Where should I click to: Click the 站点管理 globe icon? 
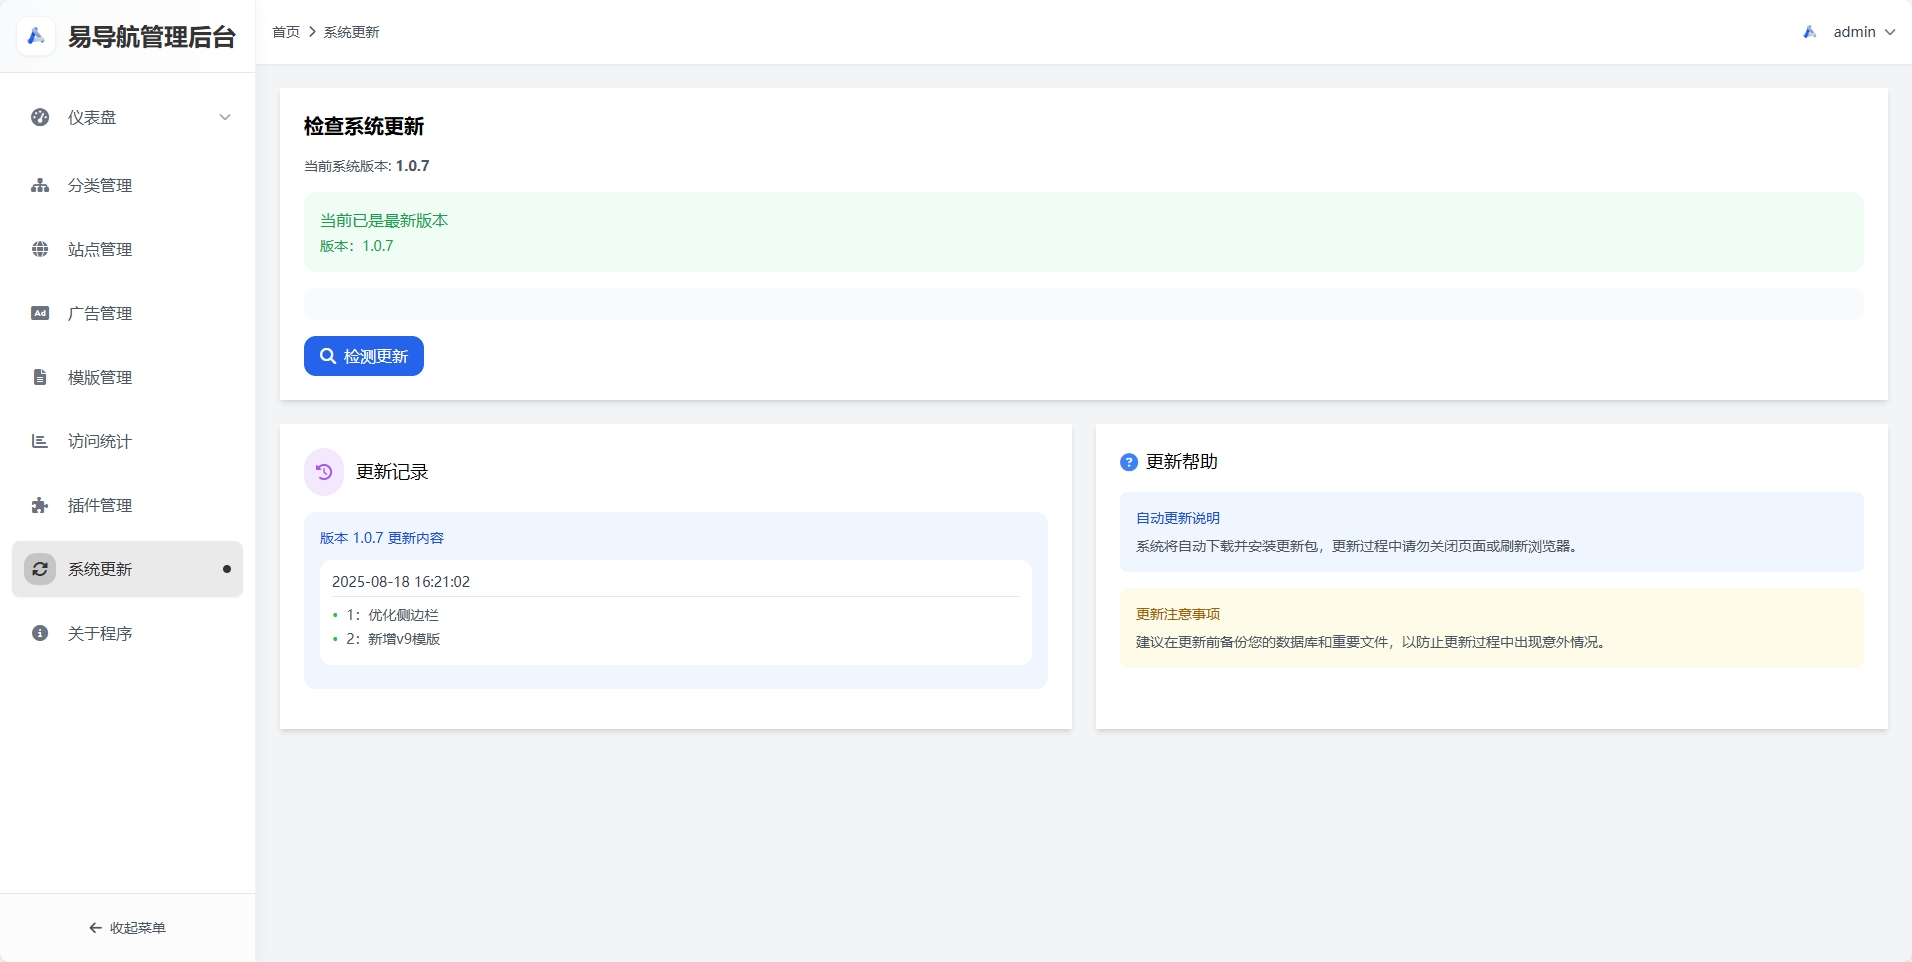pyautogui.click(x=40, y=249)
